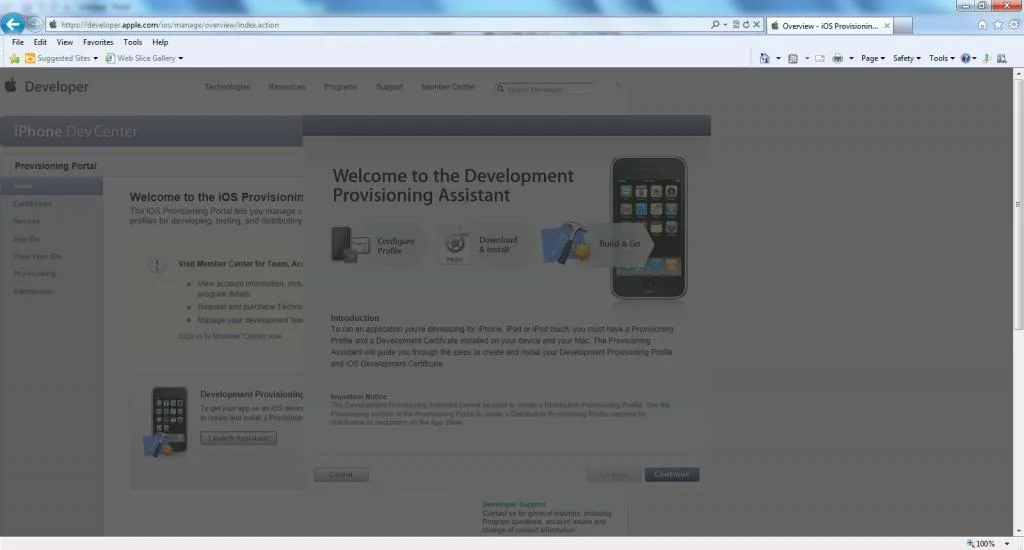This screenshot has height=550, width=1024.
Task: Click the blue browser Back arrow
Action: (x=12, y=24)
